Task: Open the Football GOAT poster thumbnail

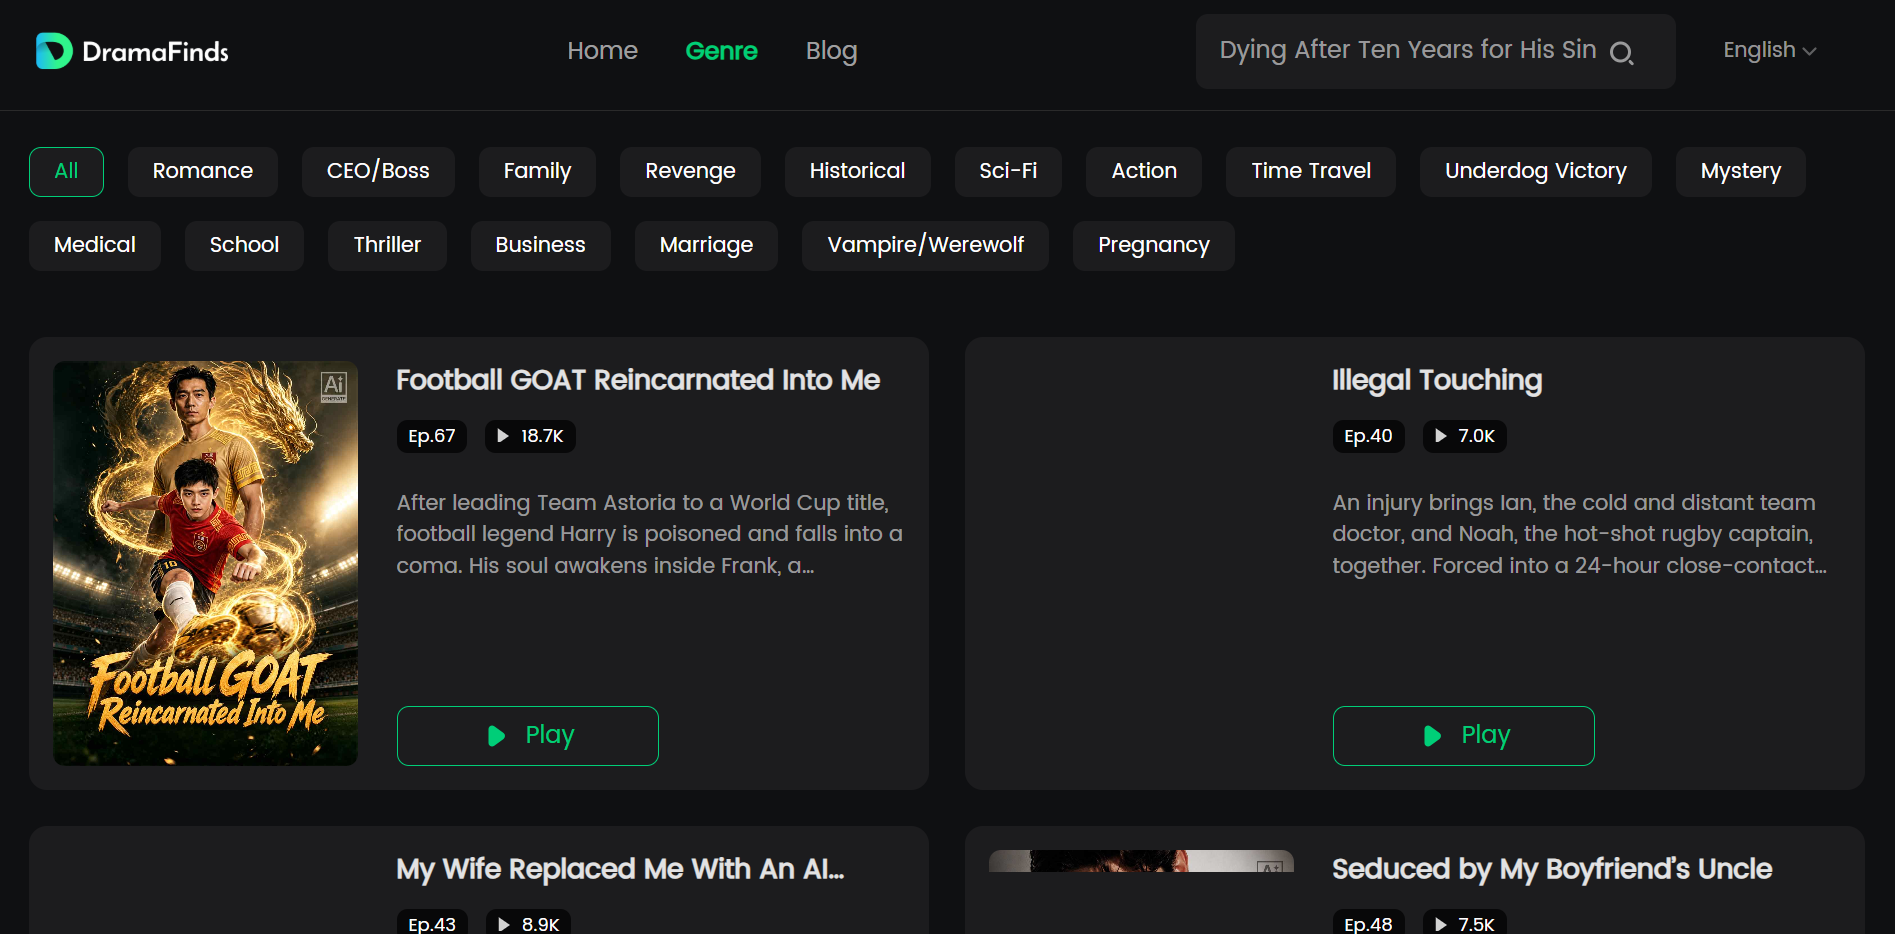Action: point(205,563)
